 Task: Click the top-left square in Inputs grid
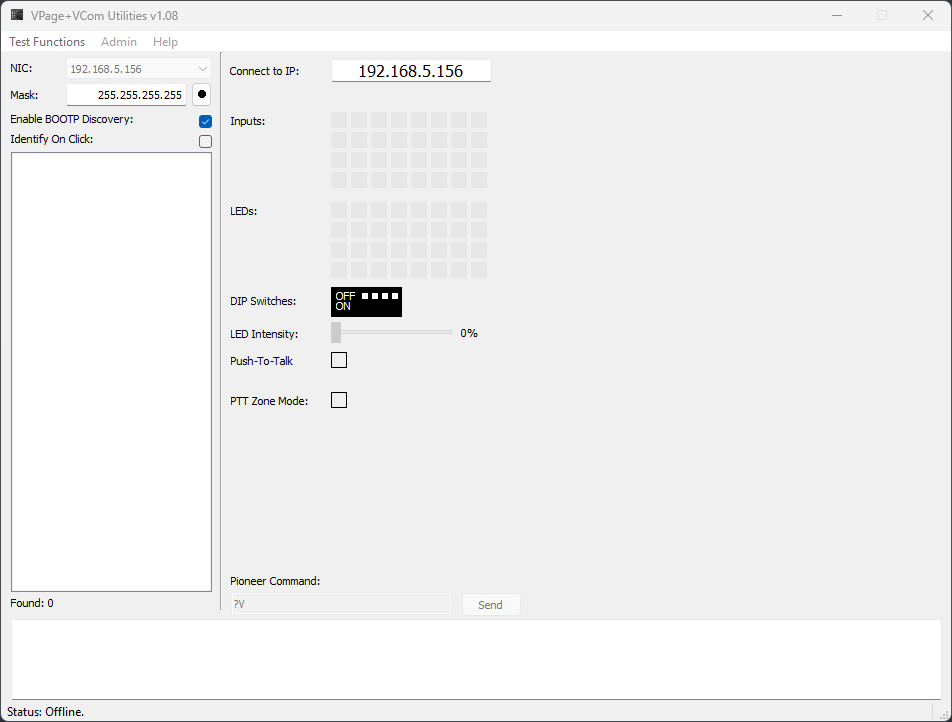pos(339,120)
